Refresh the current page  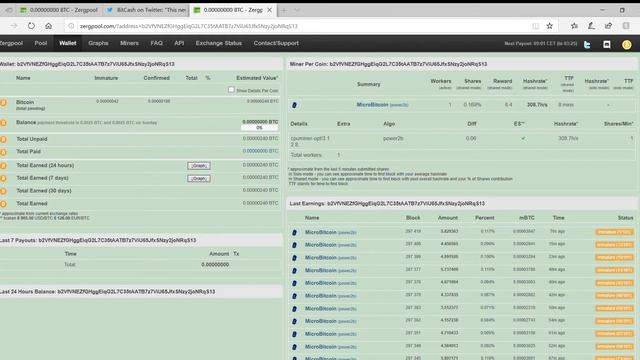tap(31, 26)
